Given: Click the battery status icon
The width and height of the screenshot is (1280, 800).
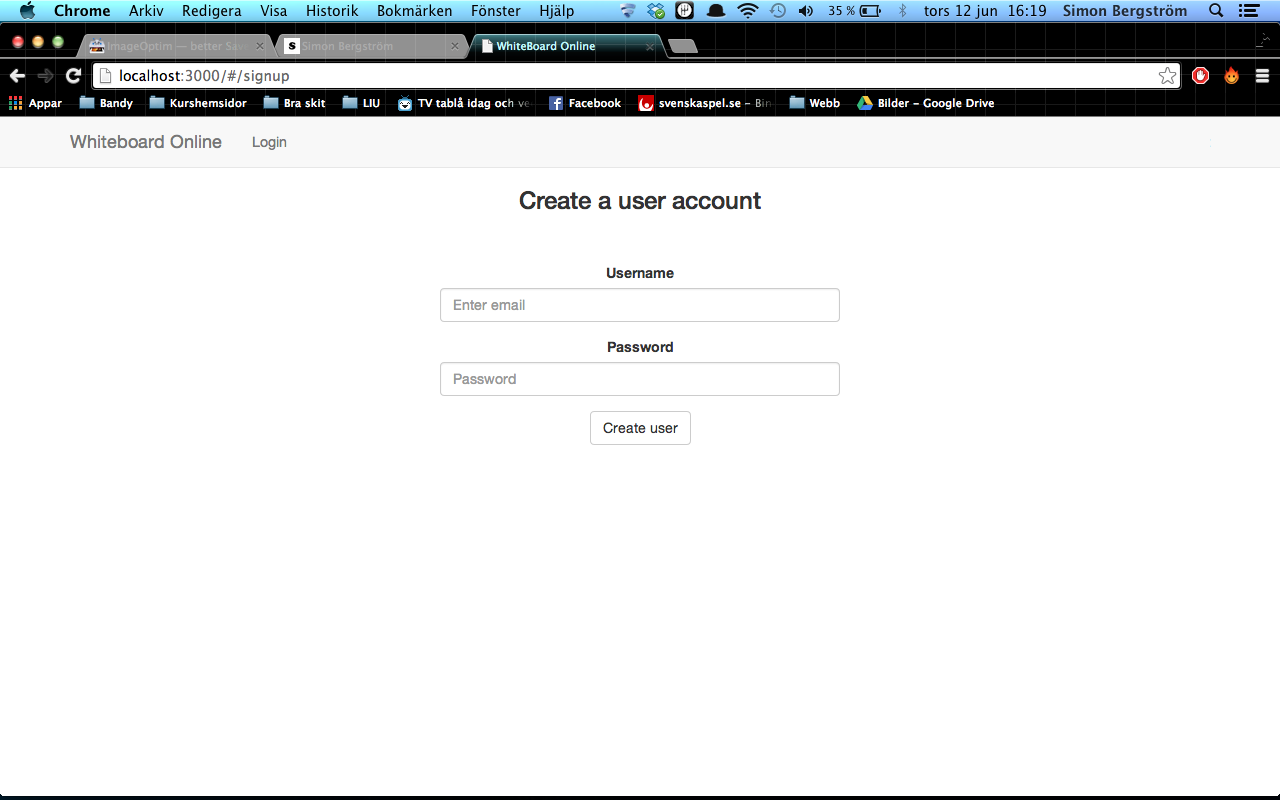Looking at the screenshot, I should pyautogui.click(x=870, y=11).
